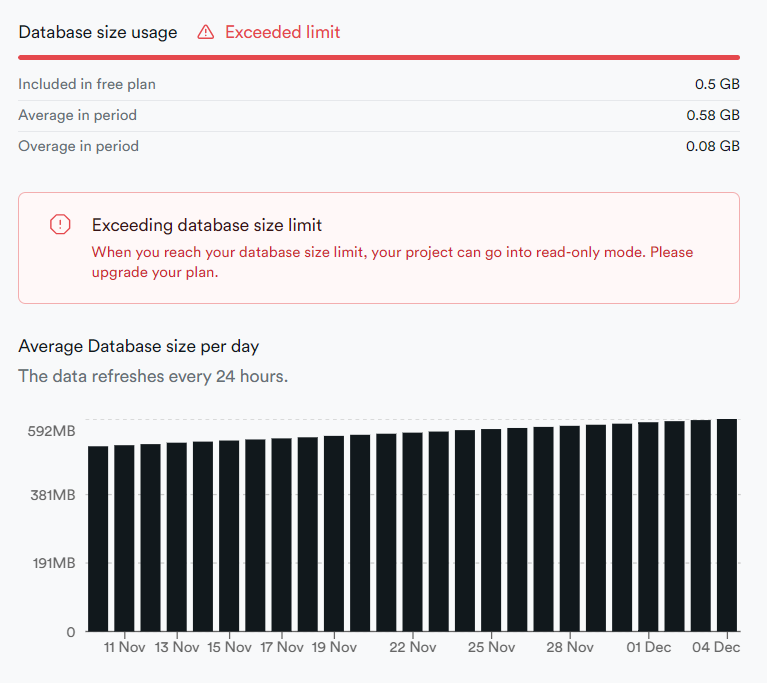Viewport: 767px width, 683px height.
Task: Click the '25 Nov' x-axis label
Action: coord(491,647)
